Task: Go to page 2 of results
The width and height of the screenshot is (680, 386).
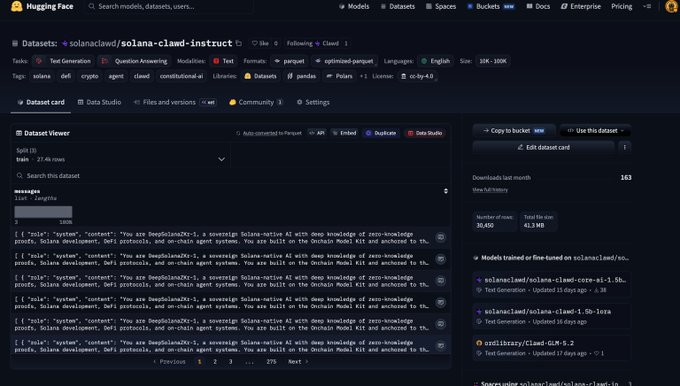Action: (215, 362)
